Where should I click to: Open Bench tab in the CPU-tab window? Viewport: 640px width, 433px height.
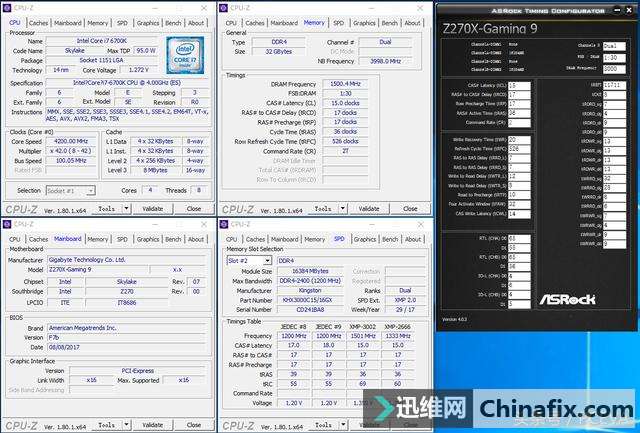[x=173, y=23]
